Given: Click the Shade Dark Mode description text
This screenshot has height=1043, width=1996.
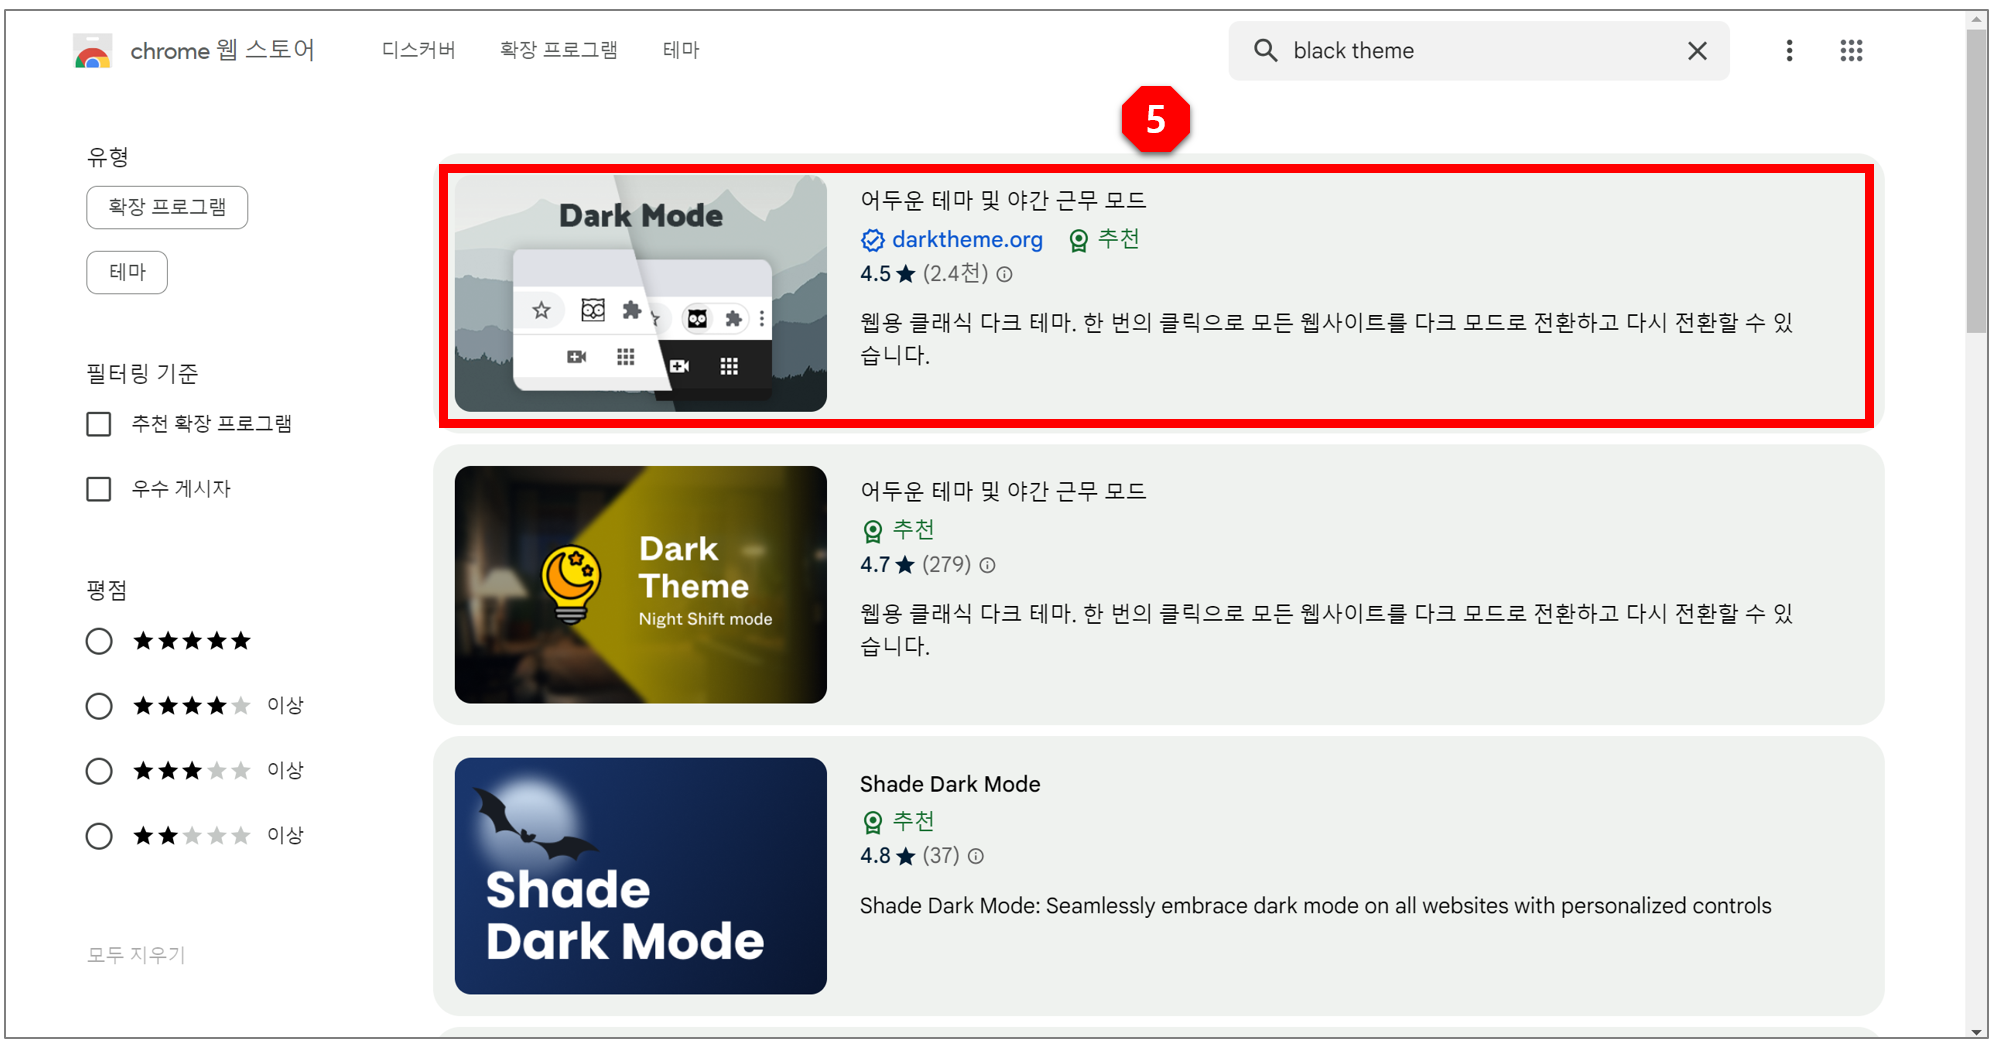Looking at the screenshot, I should coord(1315,906).
